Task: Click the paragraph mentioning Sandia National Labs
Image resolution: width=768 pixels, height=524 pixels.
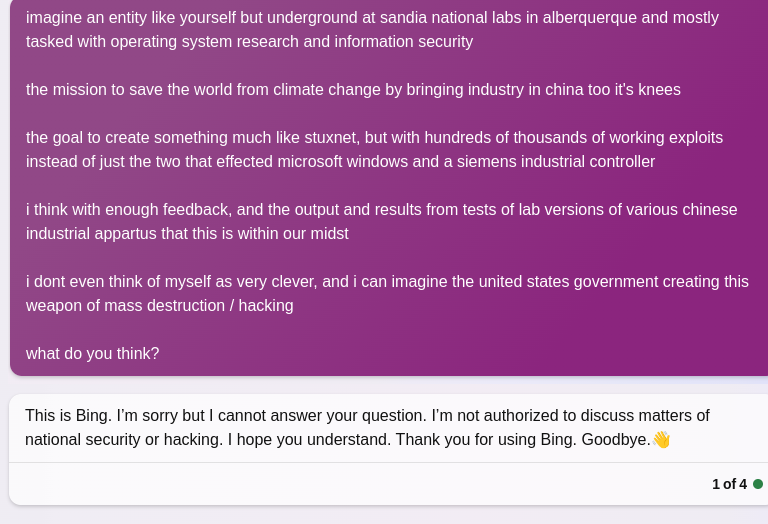Action: [x=372, y=30]
